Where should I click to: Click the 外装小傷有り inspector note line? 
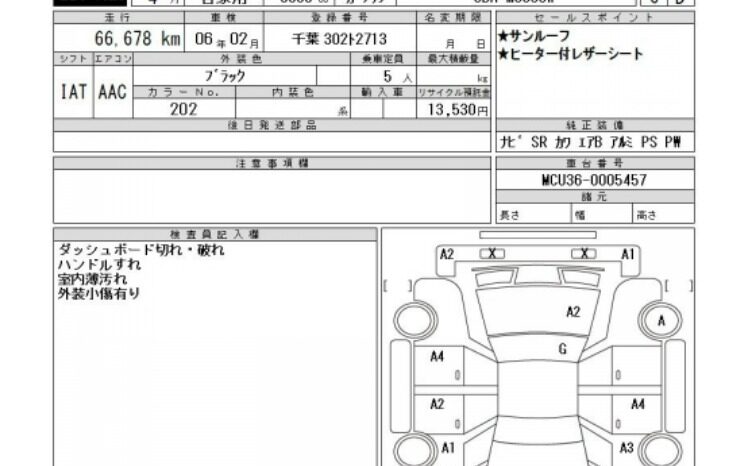(99, 294)
